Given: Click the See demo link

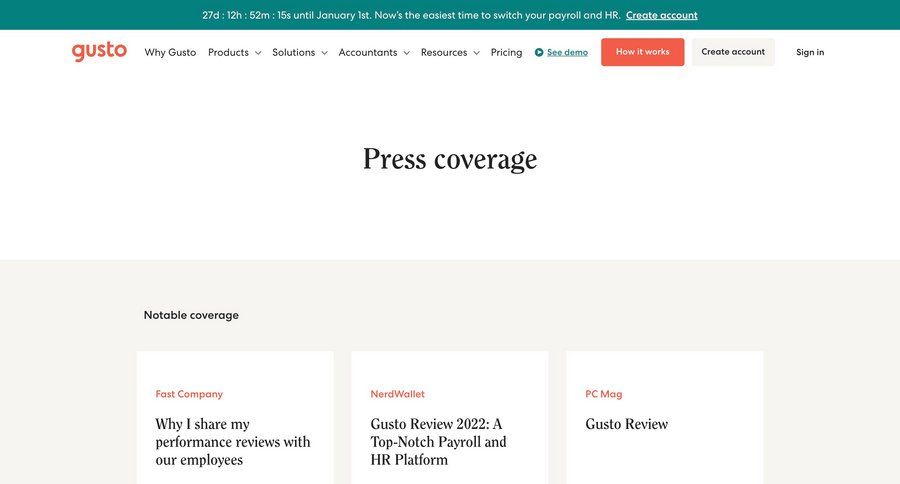Looking at the screenshot, I should click(567, 52).
